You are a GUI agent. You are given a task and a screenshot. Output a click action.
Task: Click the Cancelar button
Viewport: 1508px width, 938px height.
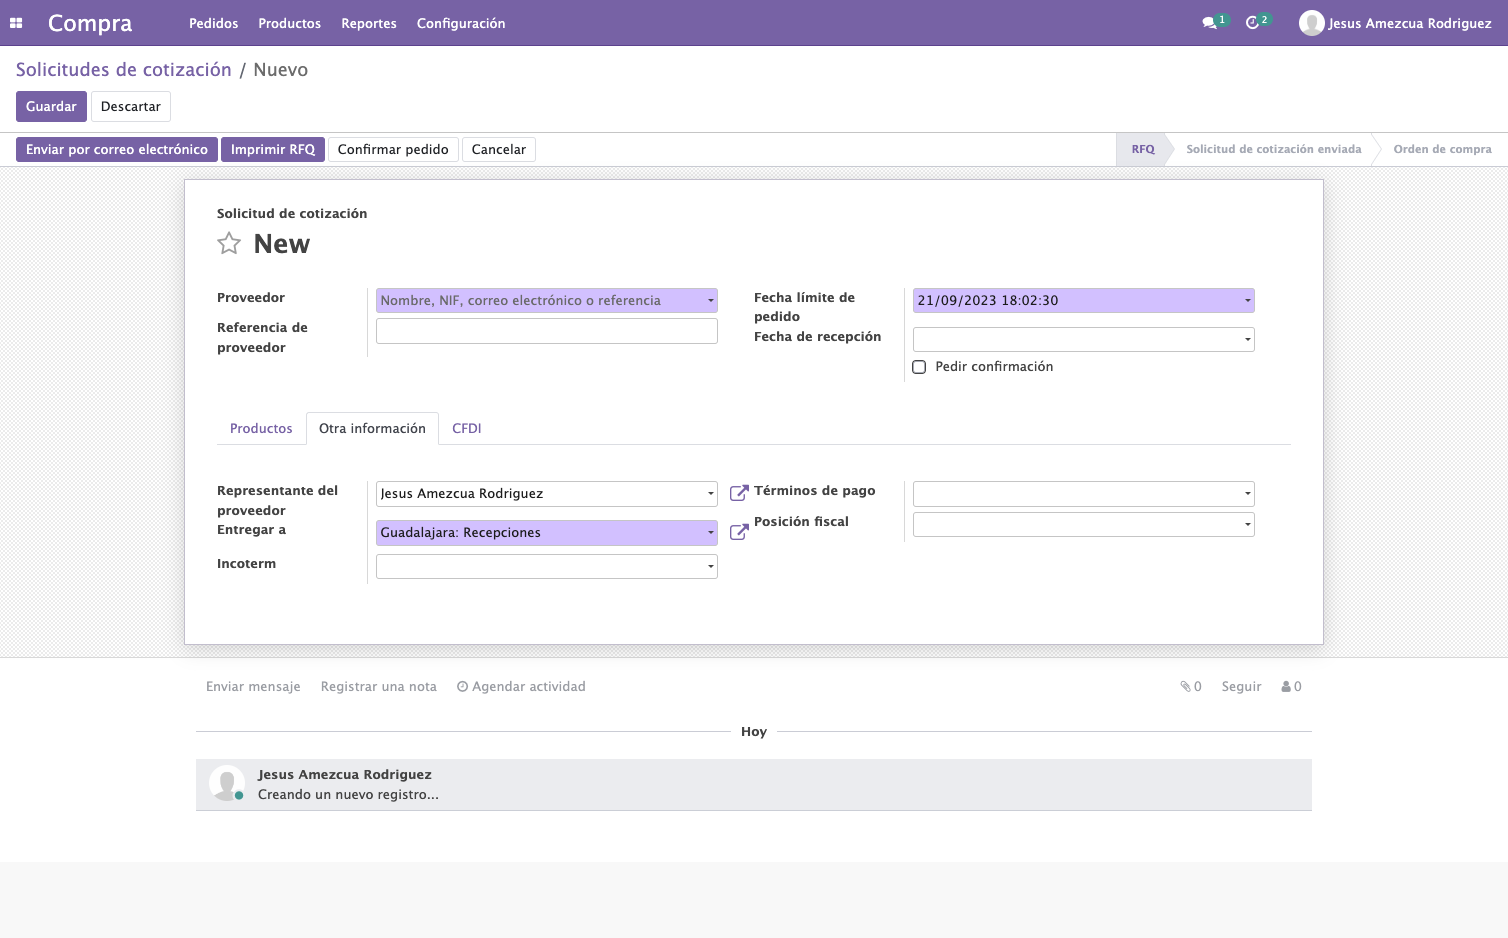click(499, 149)
